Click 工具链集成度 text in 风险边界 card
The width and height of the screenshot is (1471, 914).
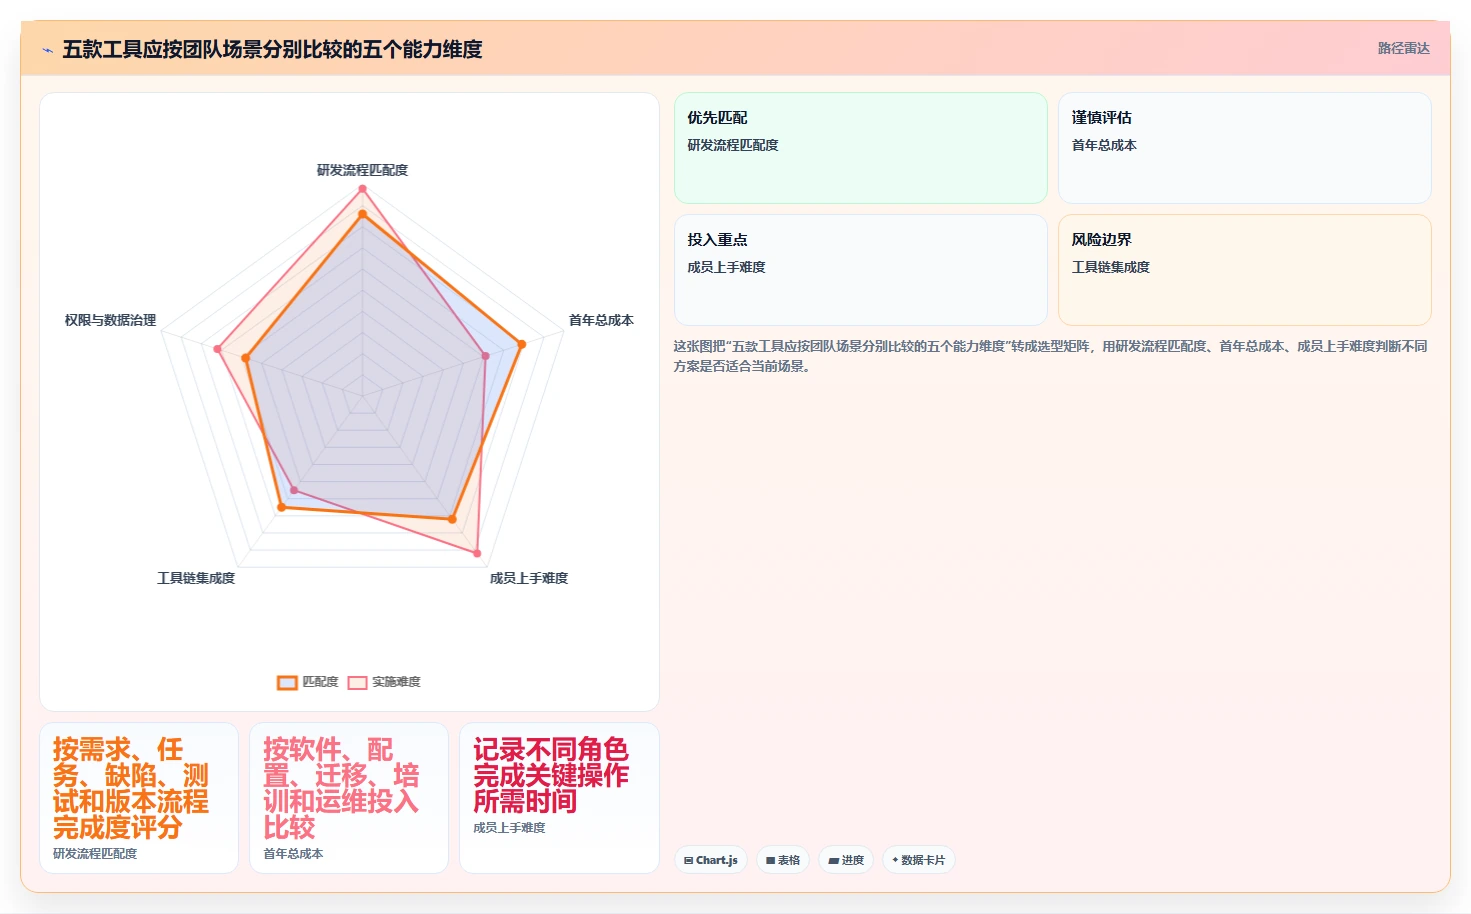tap(1110, 267)
